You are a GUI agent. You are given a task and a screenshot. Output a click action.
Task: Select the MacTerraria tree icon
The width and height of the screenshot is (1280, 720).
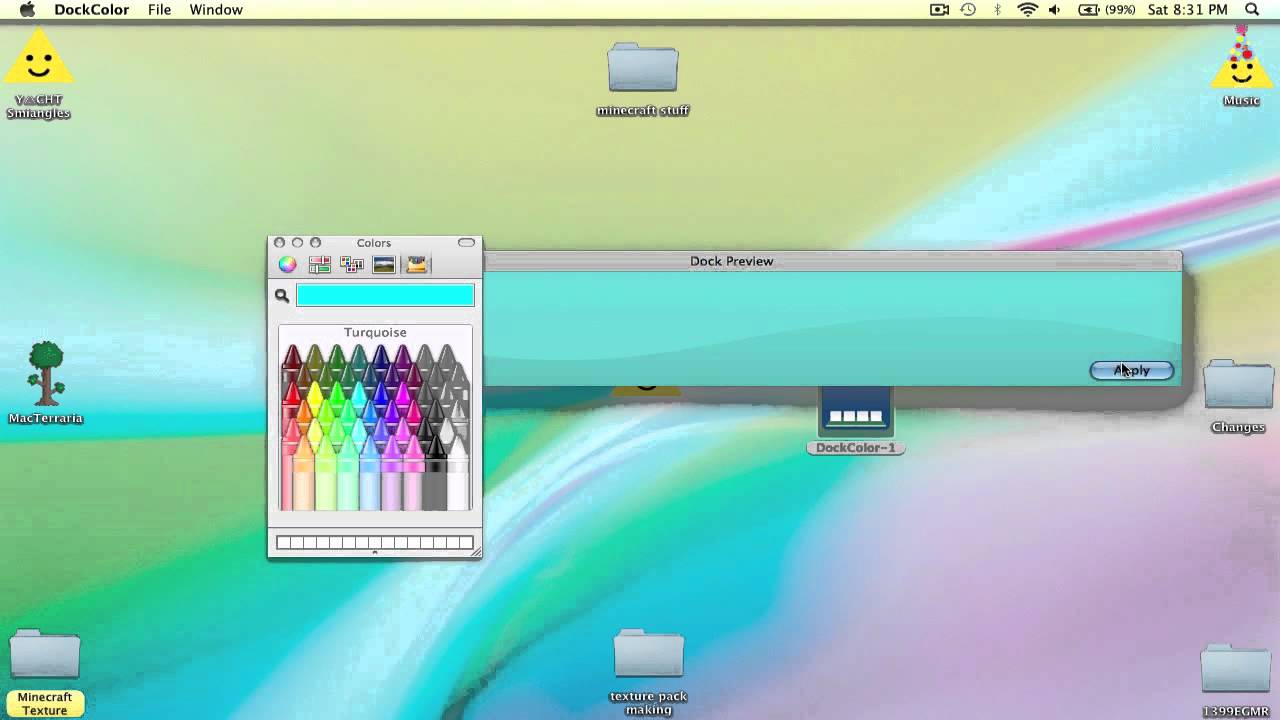(45, 382)
